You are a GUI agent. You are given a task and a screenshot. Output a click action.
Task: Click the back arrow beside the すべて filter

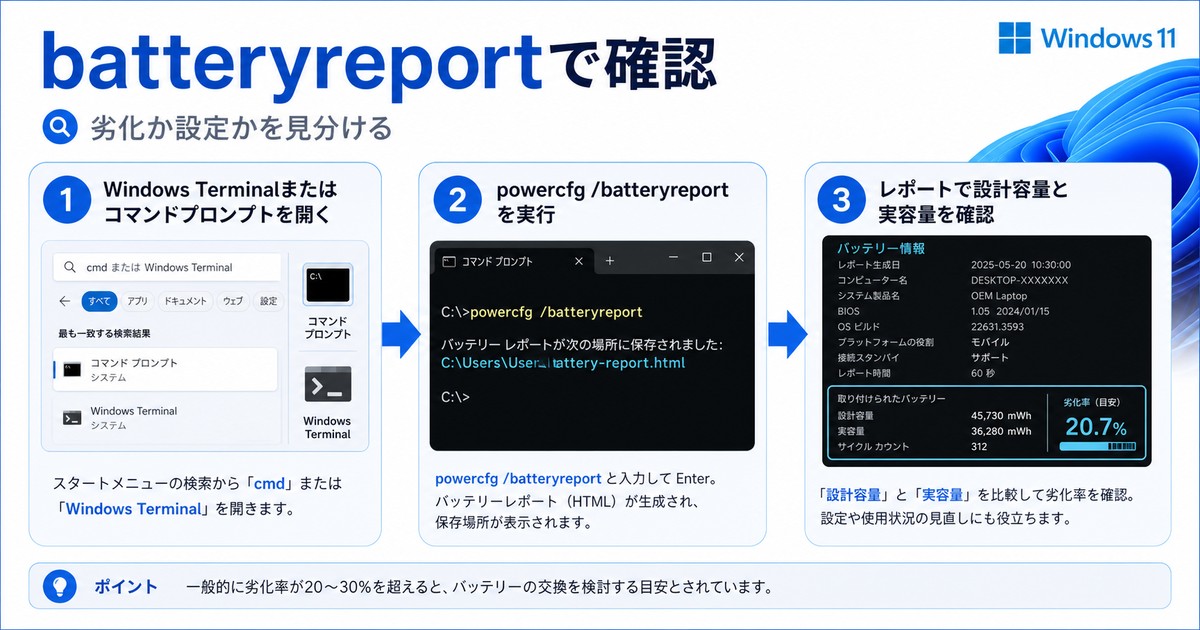tap(65, 301)
